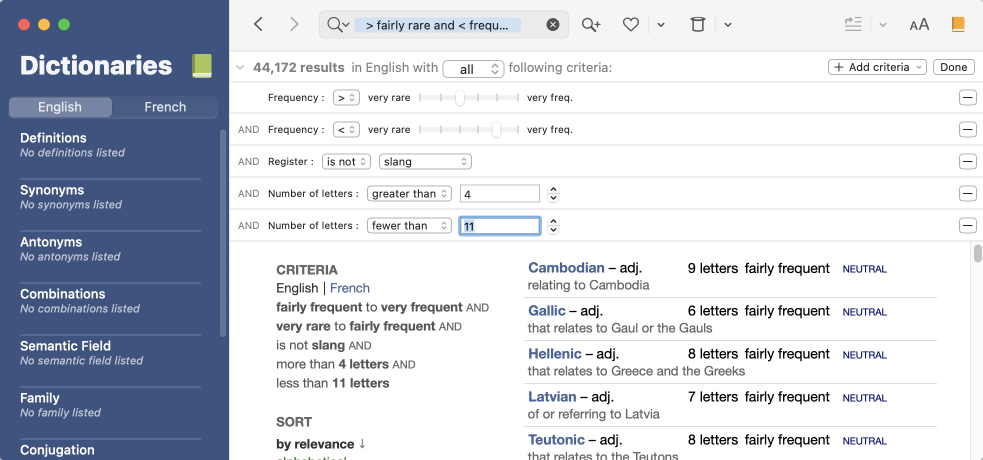
Task: Click the sidebar scrollbar
Action: coord(223,233)
